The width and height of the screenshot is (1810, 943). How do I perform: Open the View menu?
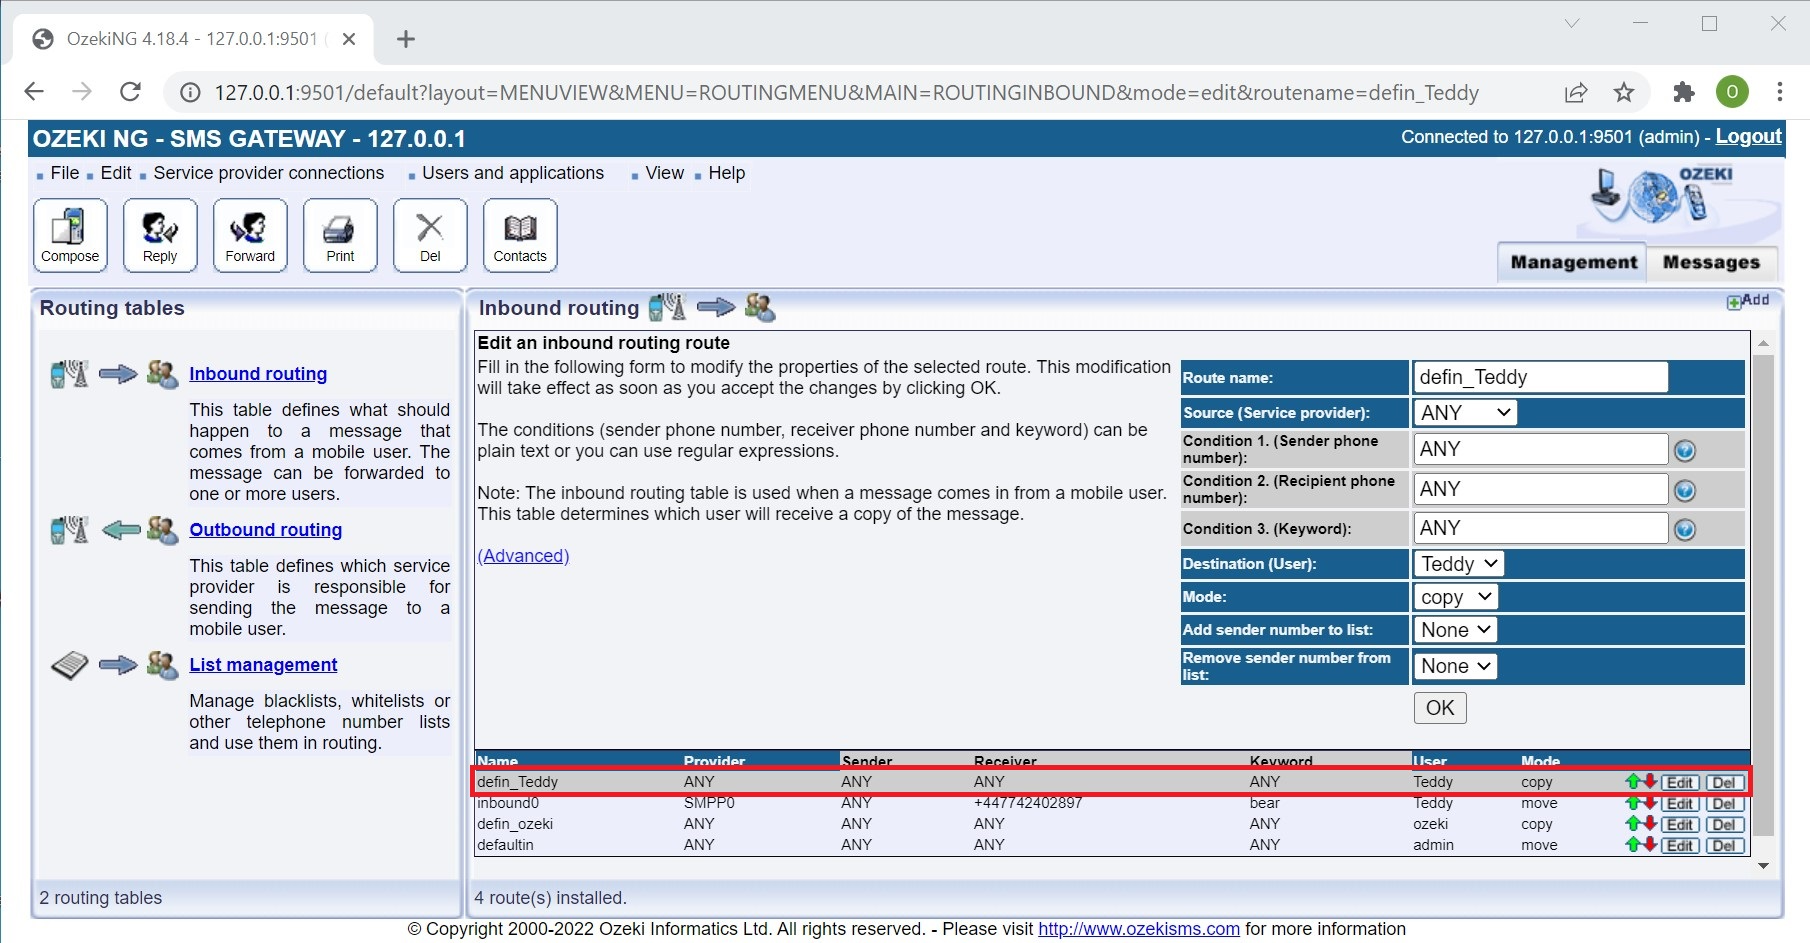(665, 173)
